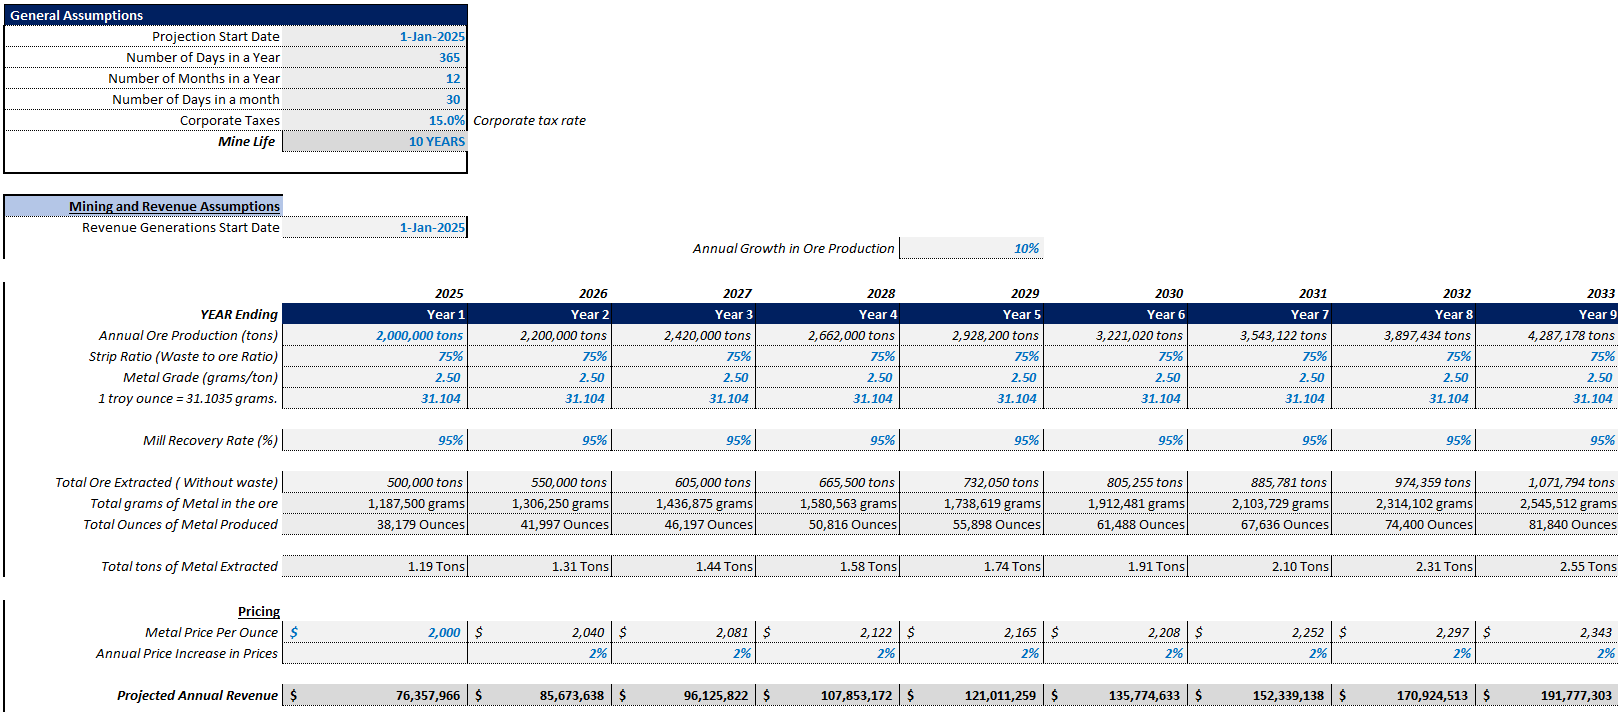Click the 81,840 Ounces cell
This screenshot has width=1618, height=712.
click(x=1547, y=524)
